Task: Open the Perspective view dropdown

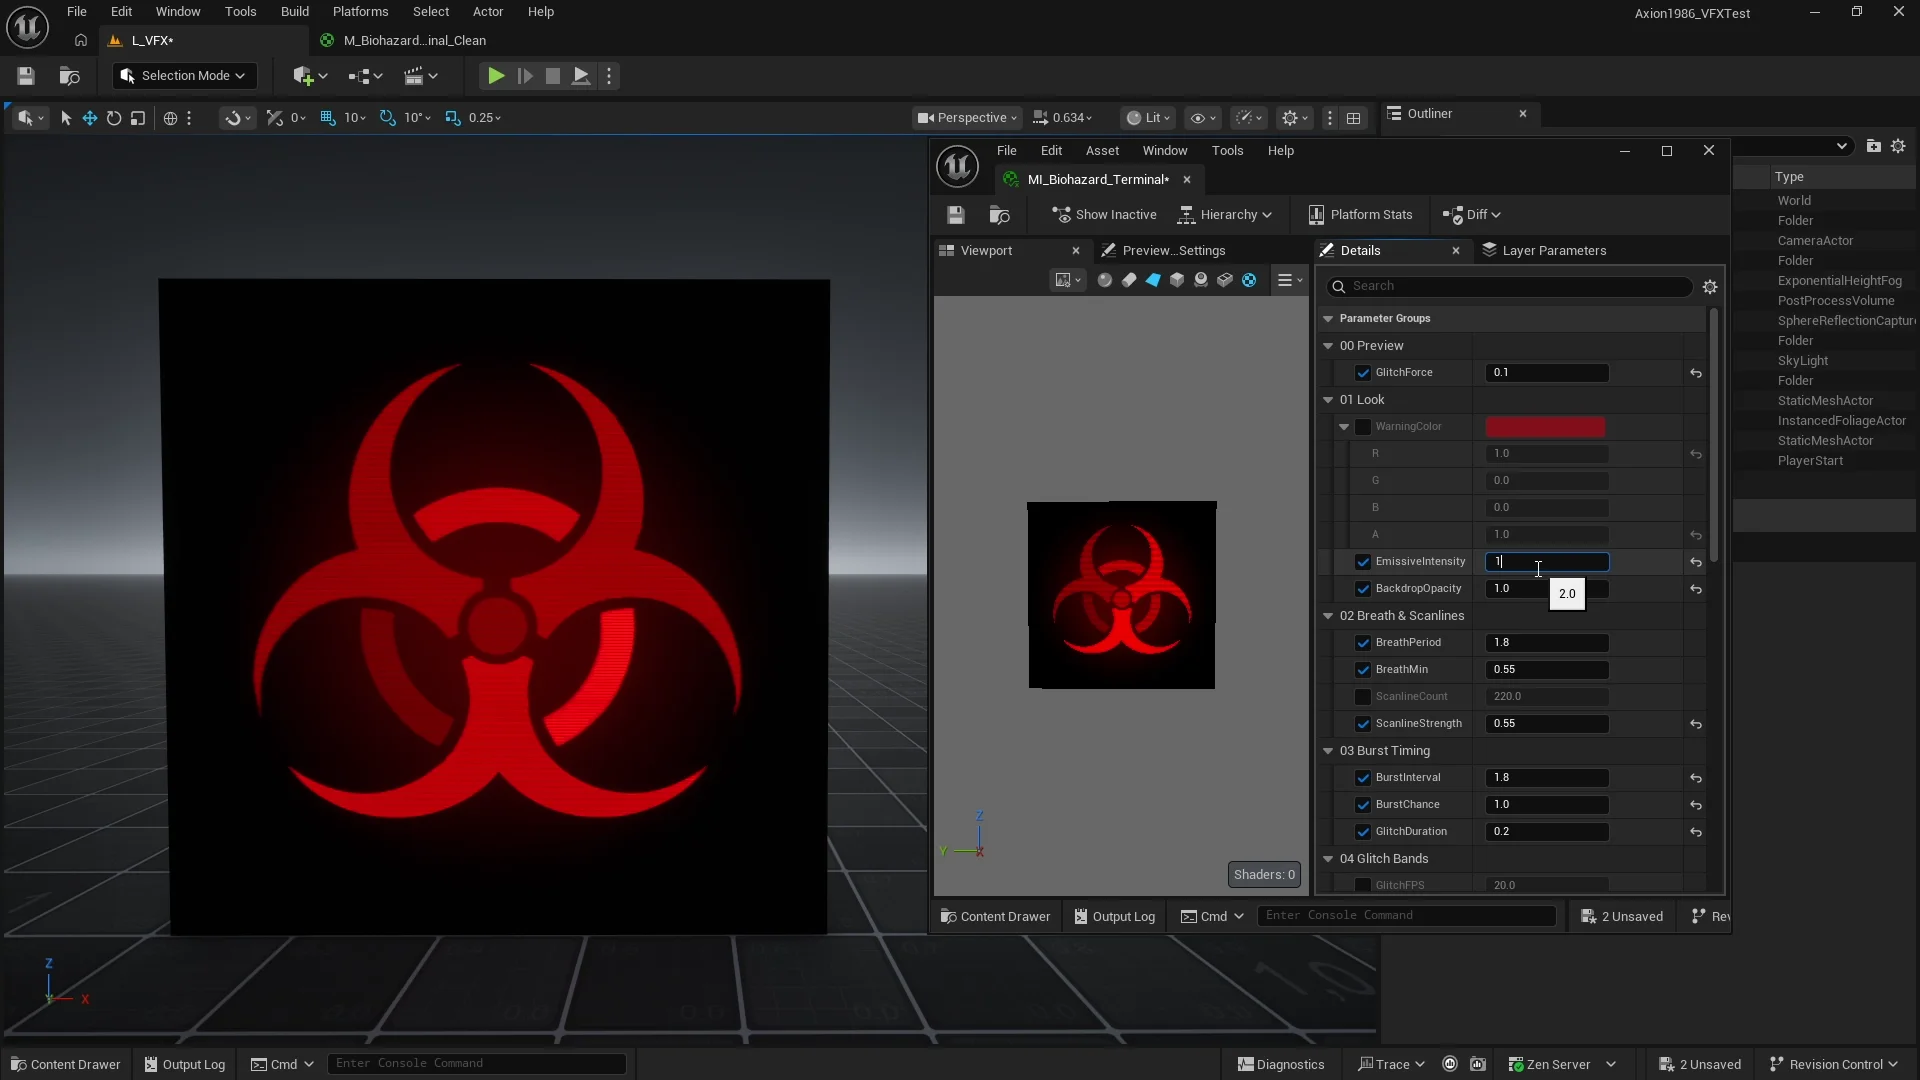Action: [x=967, y=118]
